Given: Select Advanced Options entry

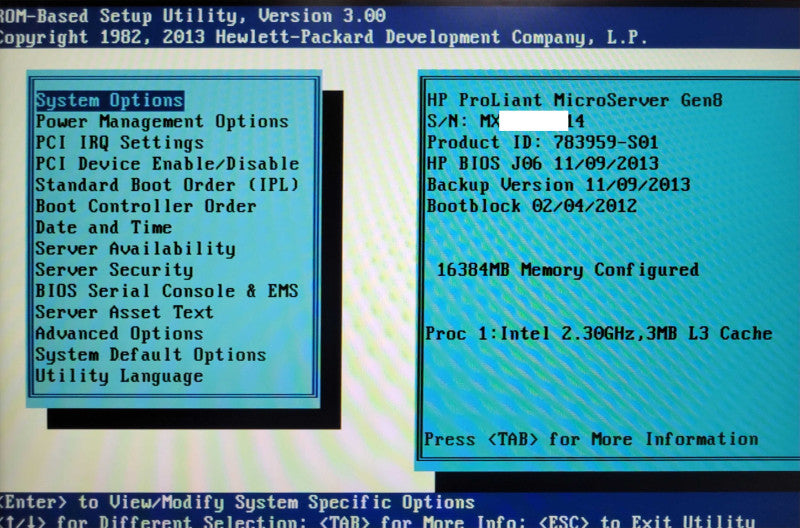Looking at the screenshot, I should (x=119, y=334).
